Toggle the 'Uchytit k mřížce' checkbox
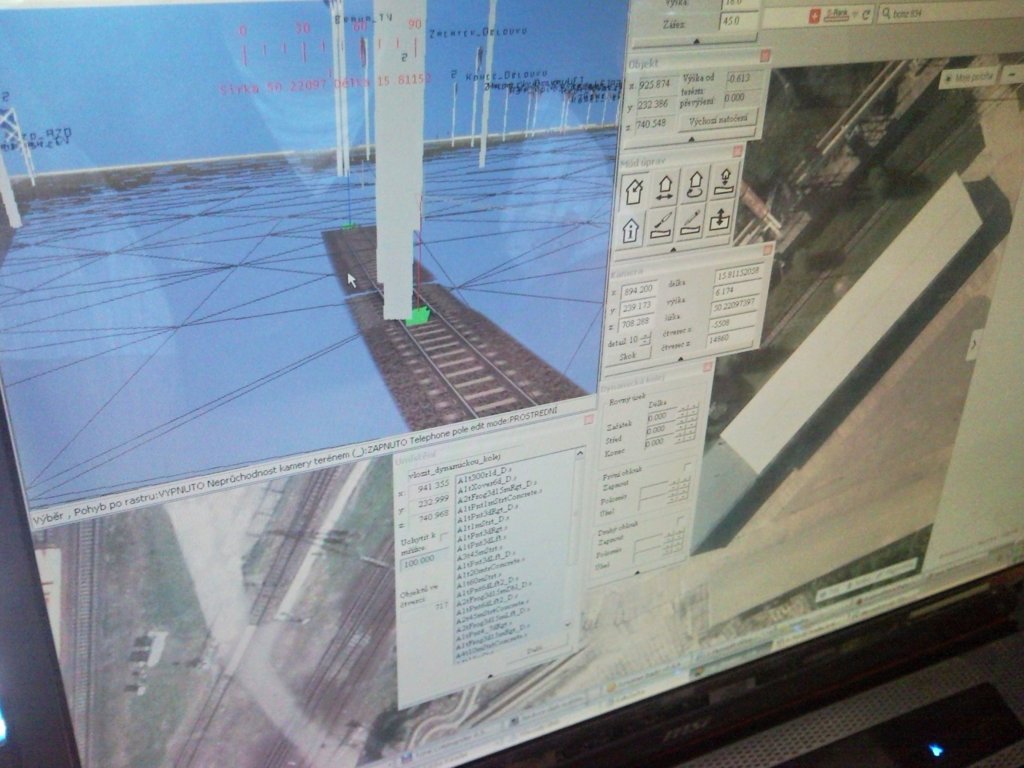Image resolution: width=1024 pixels, height=768 pixels. coord(445,537)
